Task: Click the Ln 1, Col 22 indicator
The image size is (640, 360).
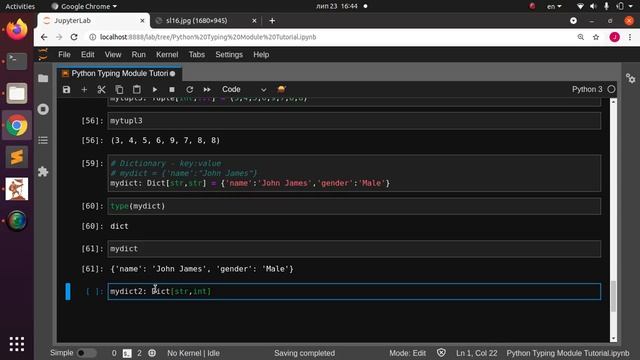Action: [x=477, y=353]
